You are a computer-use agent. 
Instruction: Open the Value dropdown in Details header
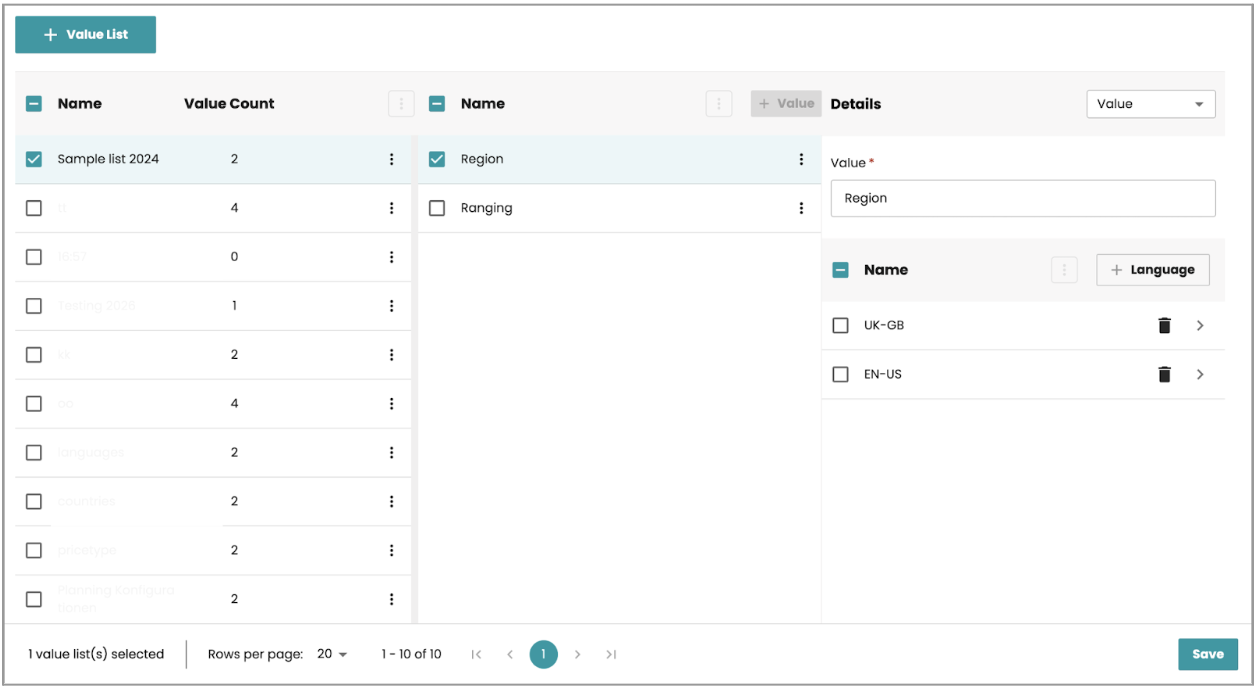[1150, 104]
